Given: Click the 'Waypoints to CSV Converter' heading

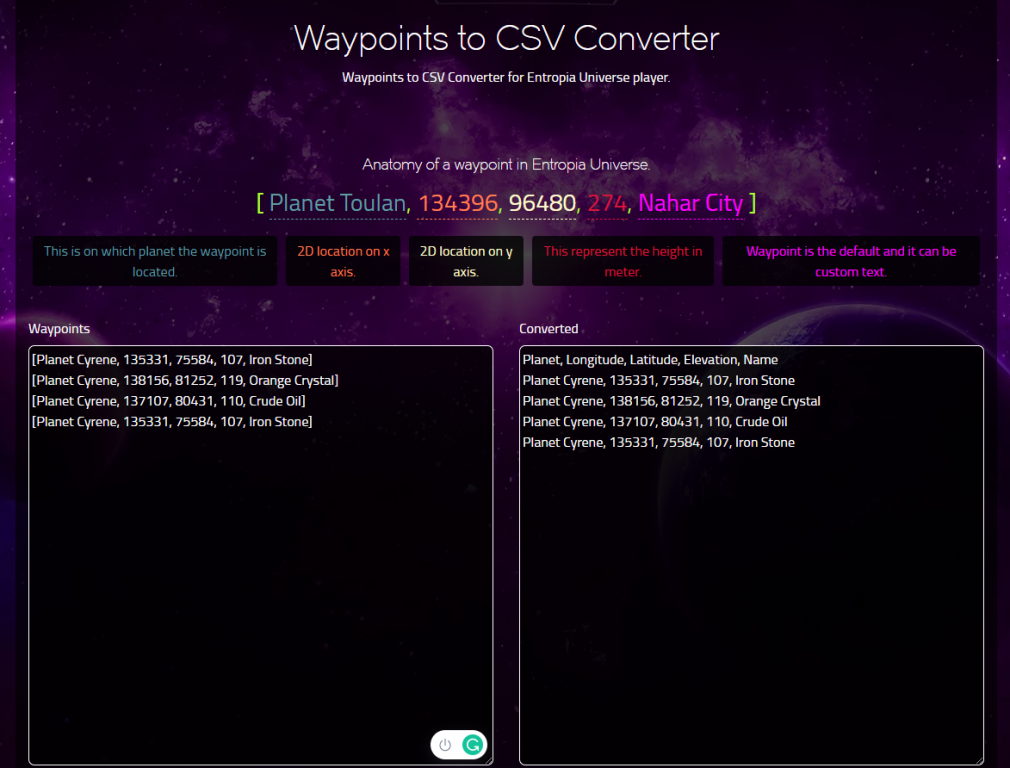Looking at the screenshot, I should pos(506,38).
